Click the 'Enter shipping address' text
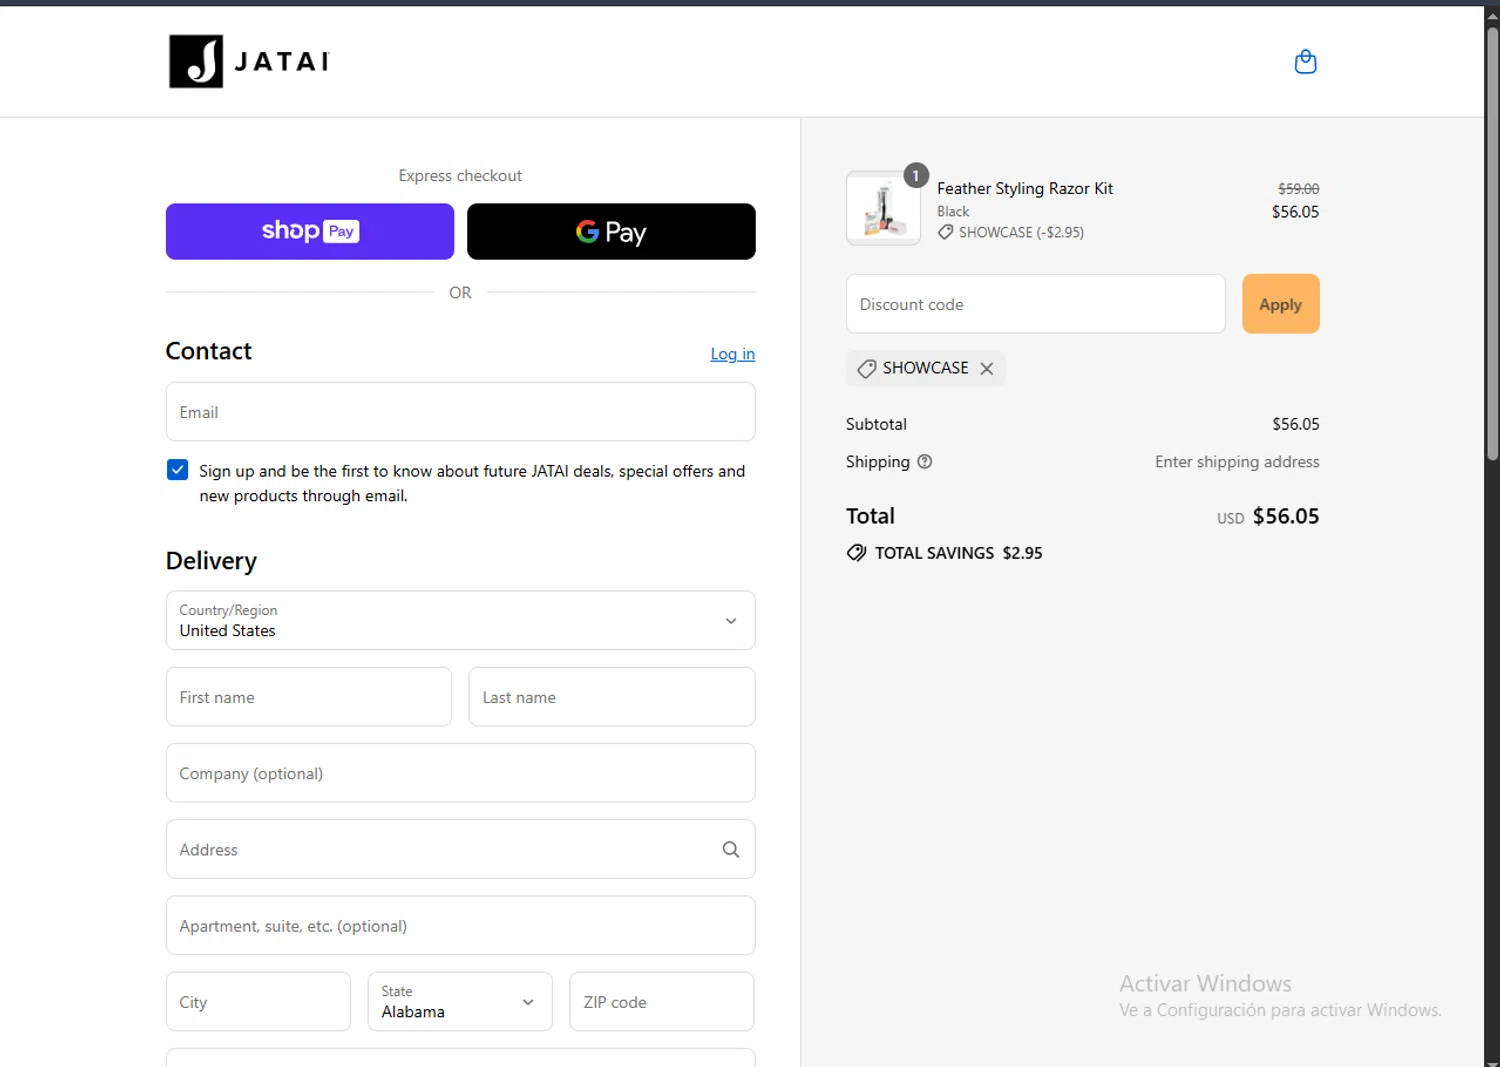1500x1067 pixels. tap(1237, 462)
